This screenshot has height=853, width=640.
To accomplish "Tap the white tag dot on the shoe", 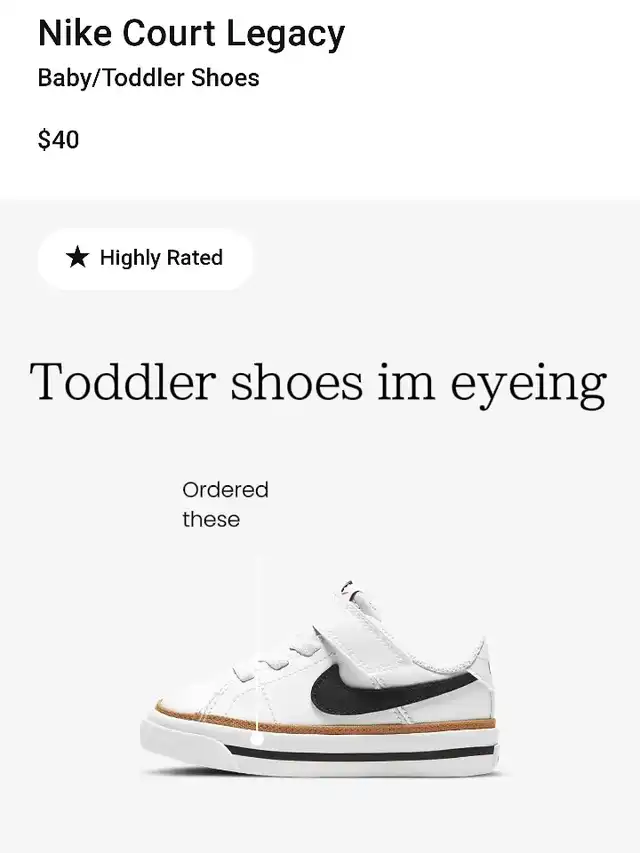I will click(257, 738).
